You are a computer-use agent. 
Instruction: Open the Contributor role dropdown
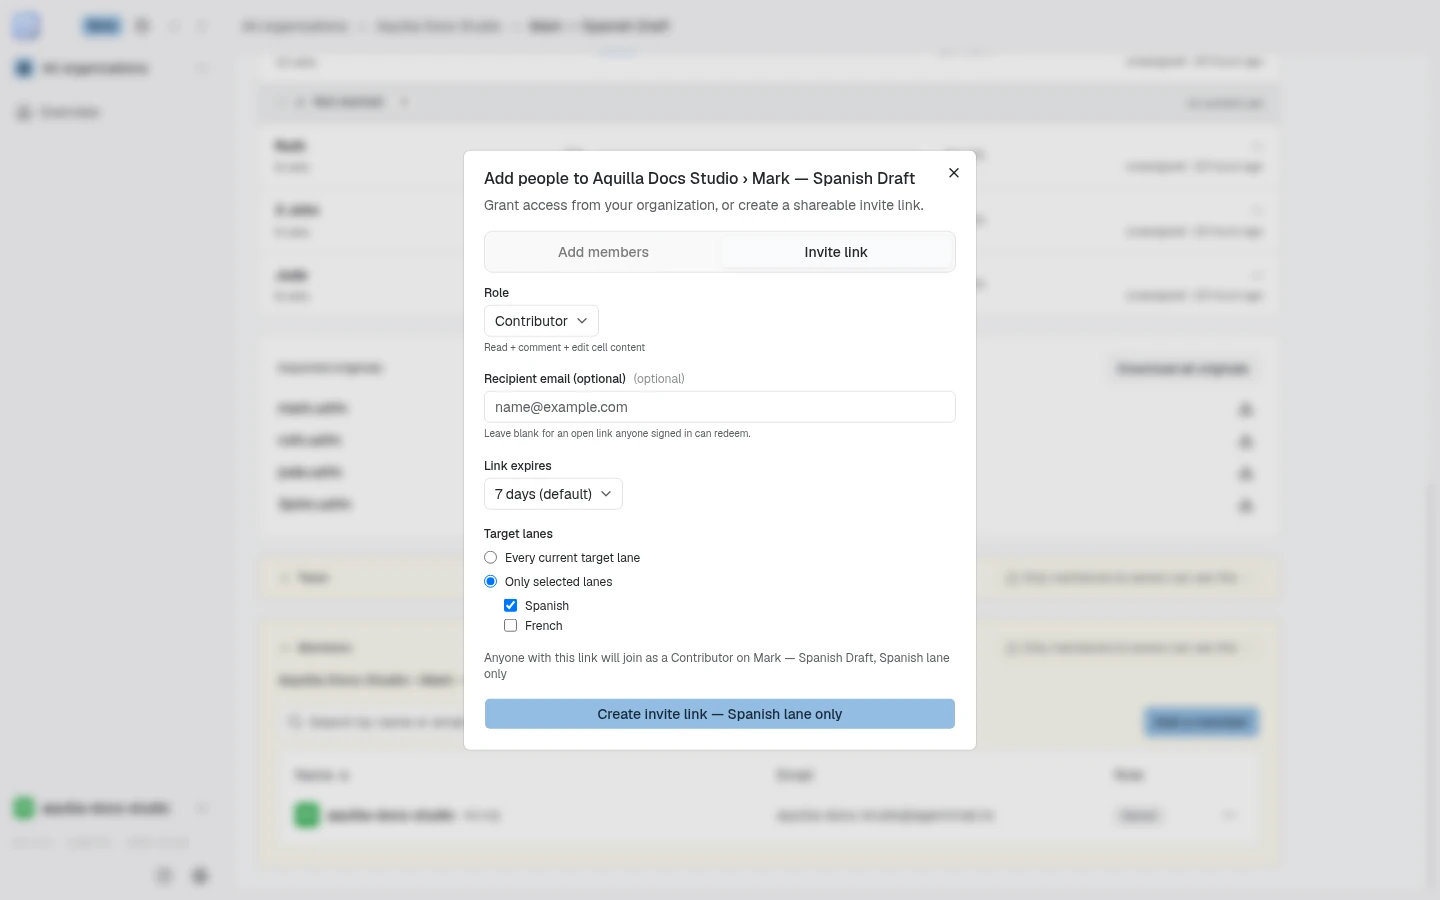tap(541, 321)
